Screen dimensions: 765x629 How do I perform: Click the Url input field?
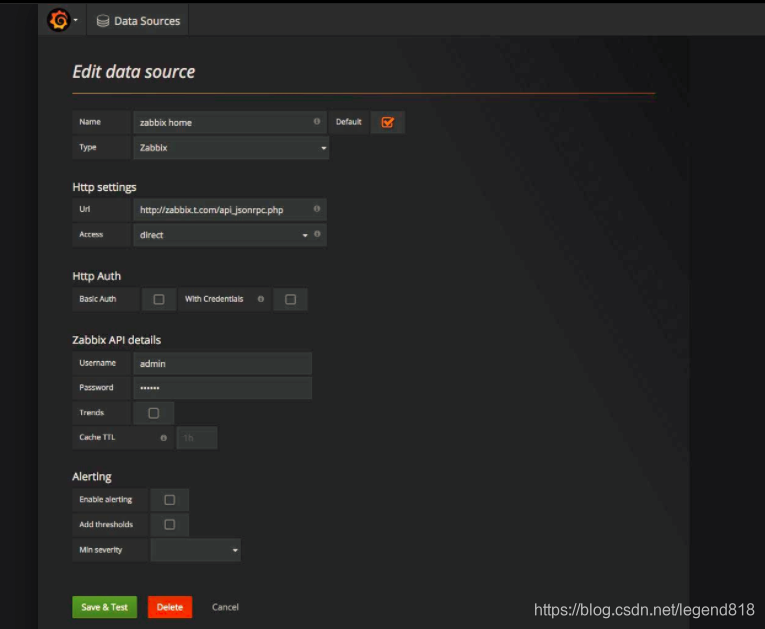[x=230, y=210]
